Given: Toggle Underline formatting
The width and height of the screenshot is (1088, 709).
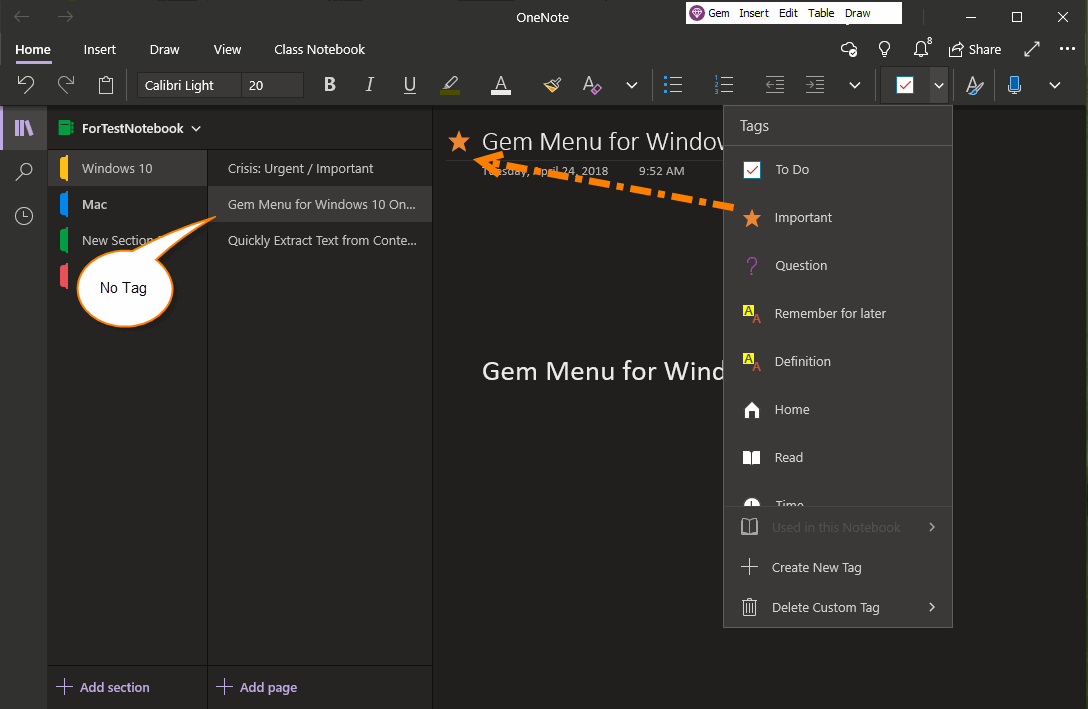Looking at the screenshot, I should 409,85.
